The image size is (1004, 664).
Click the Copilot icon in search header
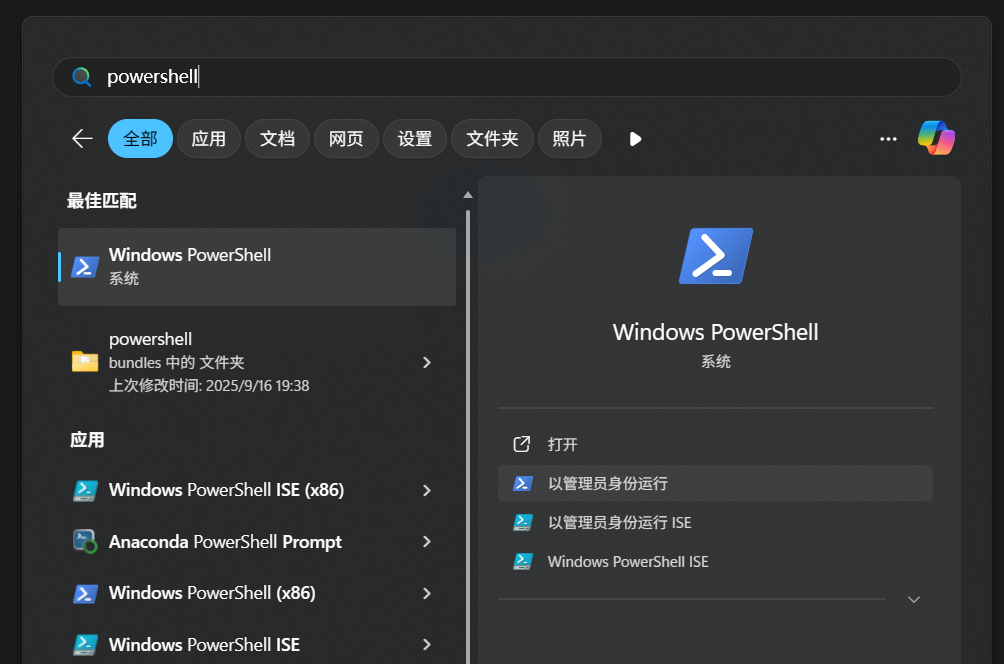pos(936,138)
